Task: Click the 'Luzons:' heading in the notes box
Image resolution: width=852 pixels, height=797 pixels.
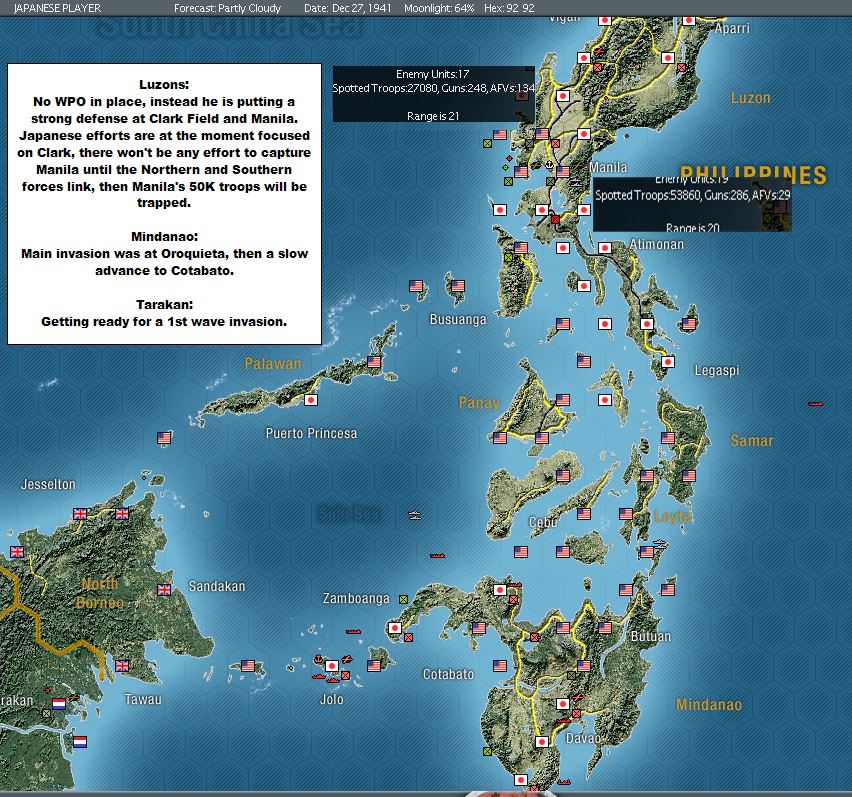Action: (164, 85)
